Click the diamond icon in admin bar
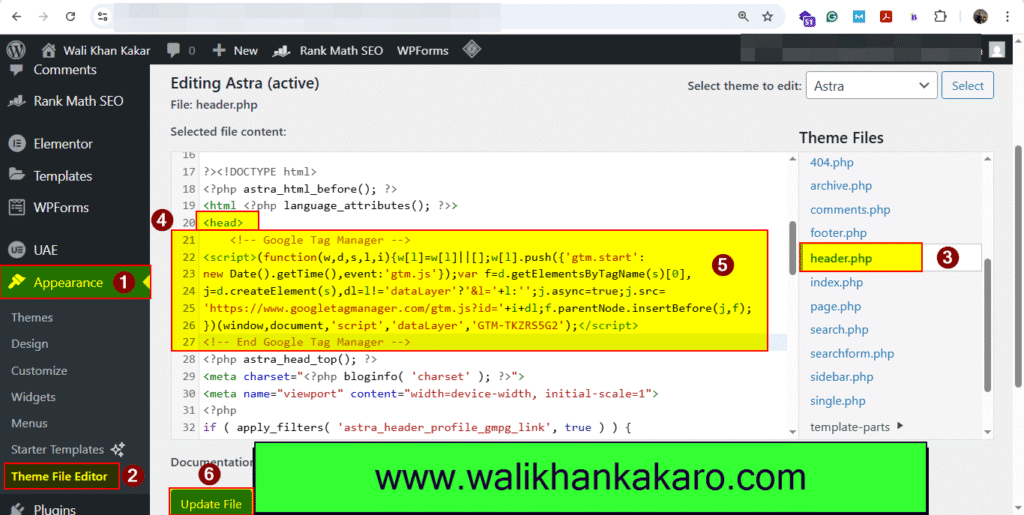This screenshot has height=515, width=1024. (472, 50)
